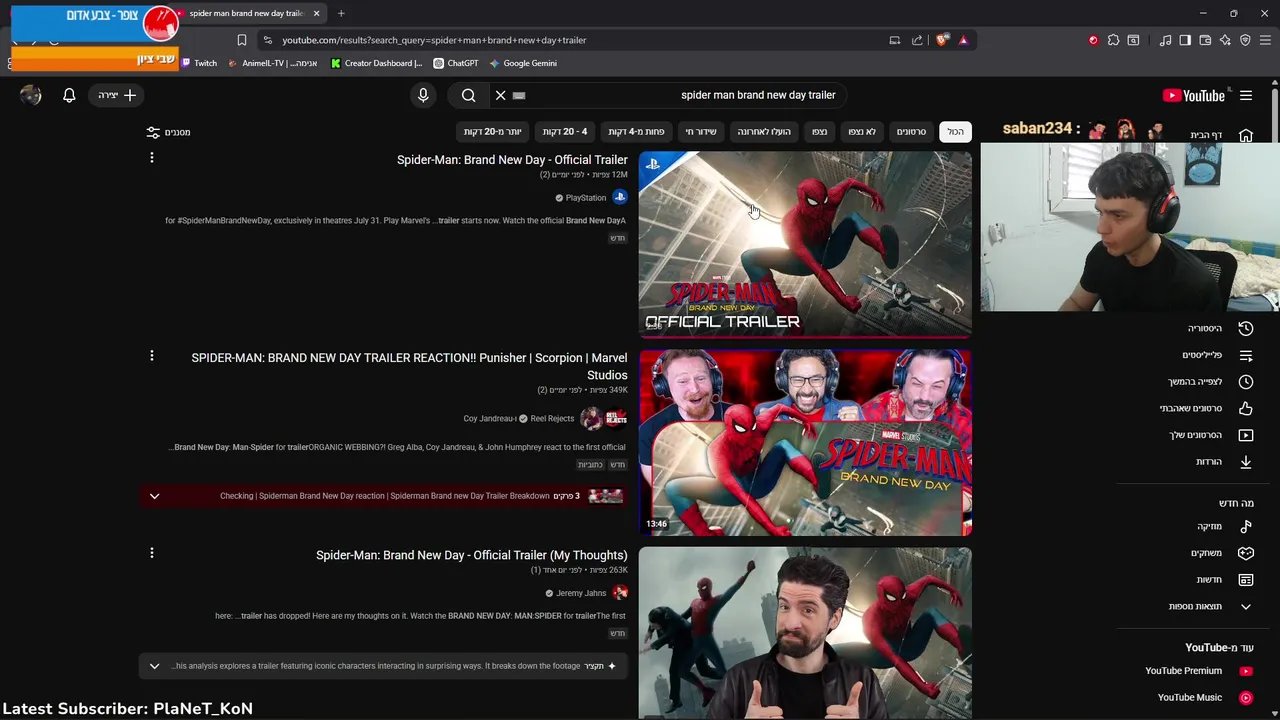Select the Watched (נצפו) filter chip
The height and width of the screenshot is (720, 1280).
[819, 132]
